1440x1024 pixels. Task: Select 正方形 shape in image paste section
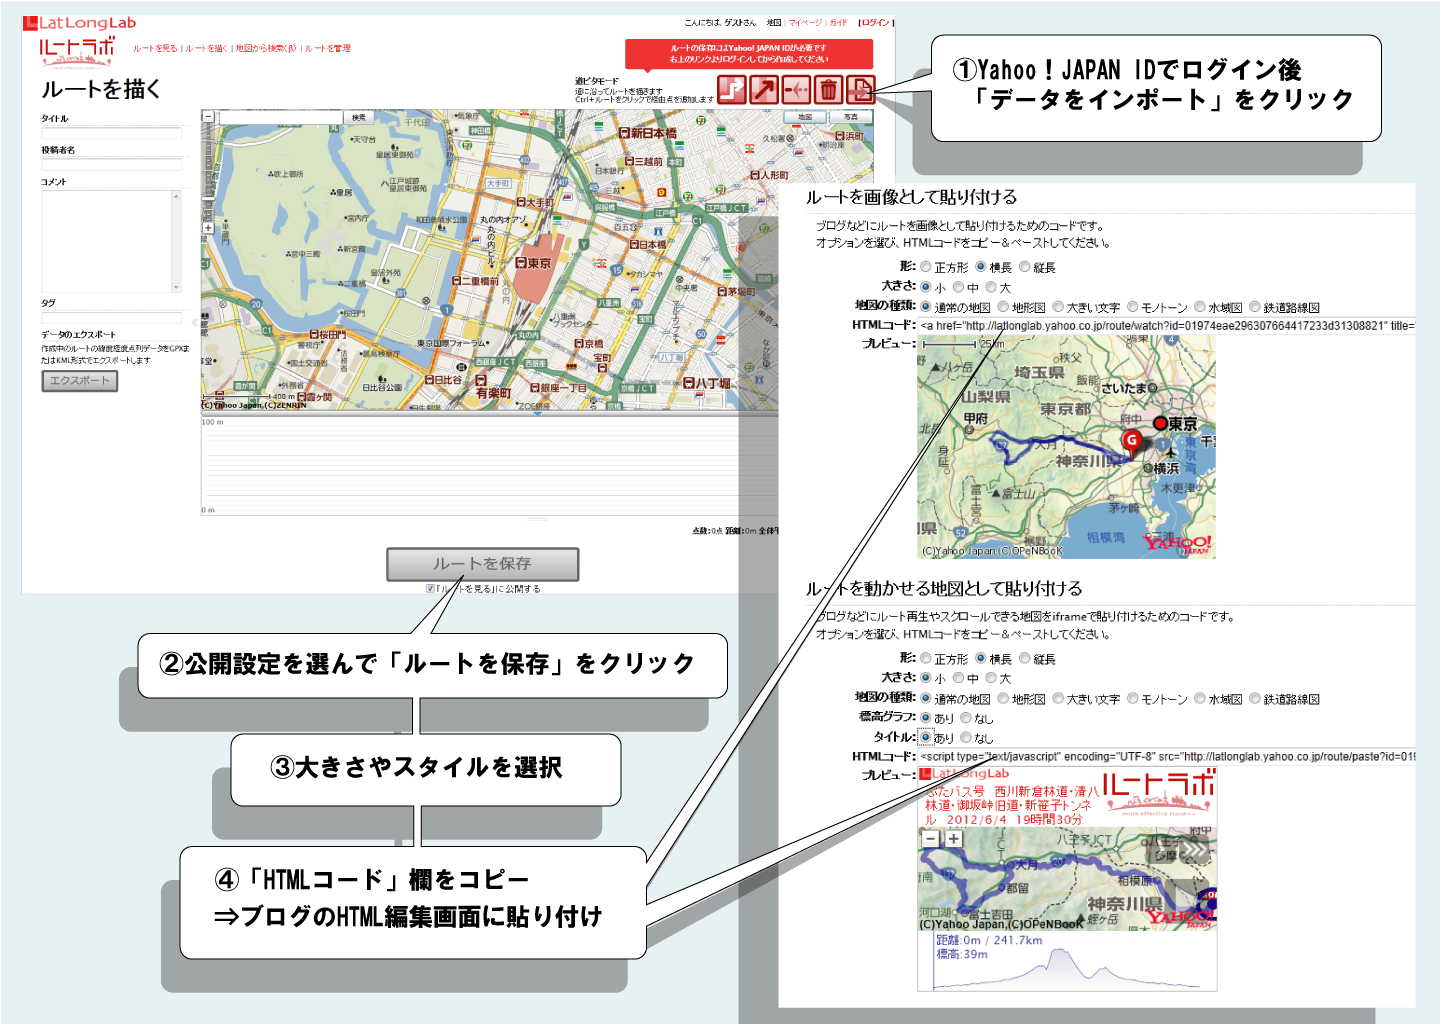[926, 267]
